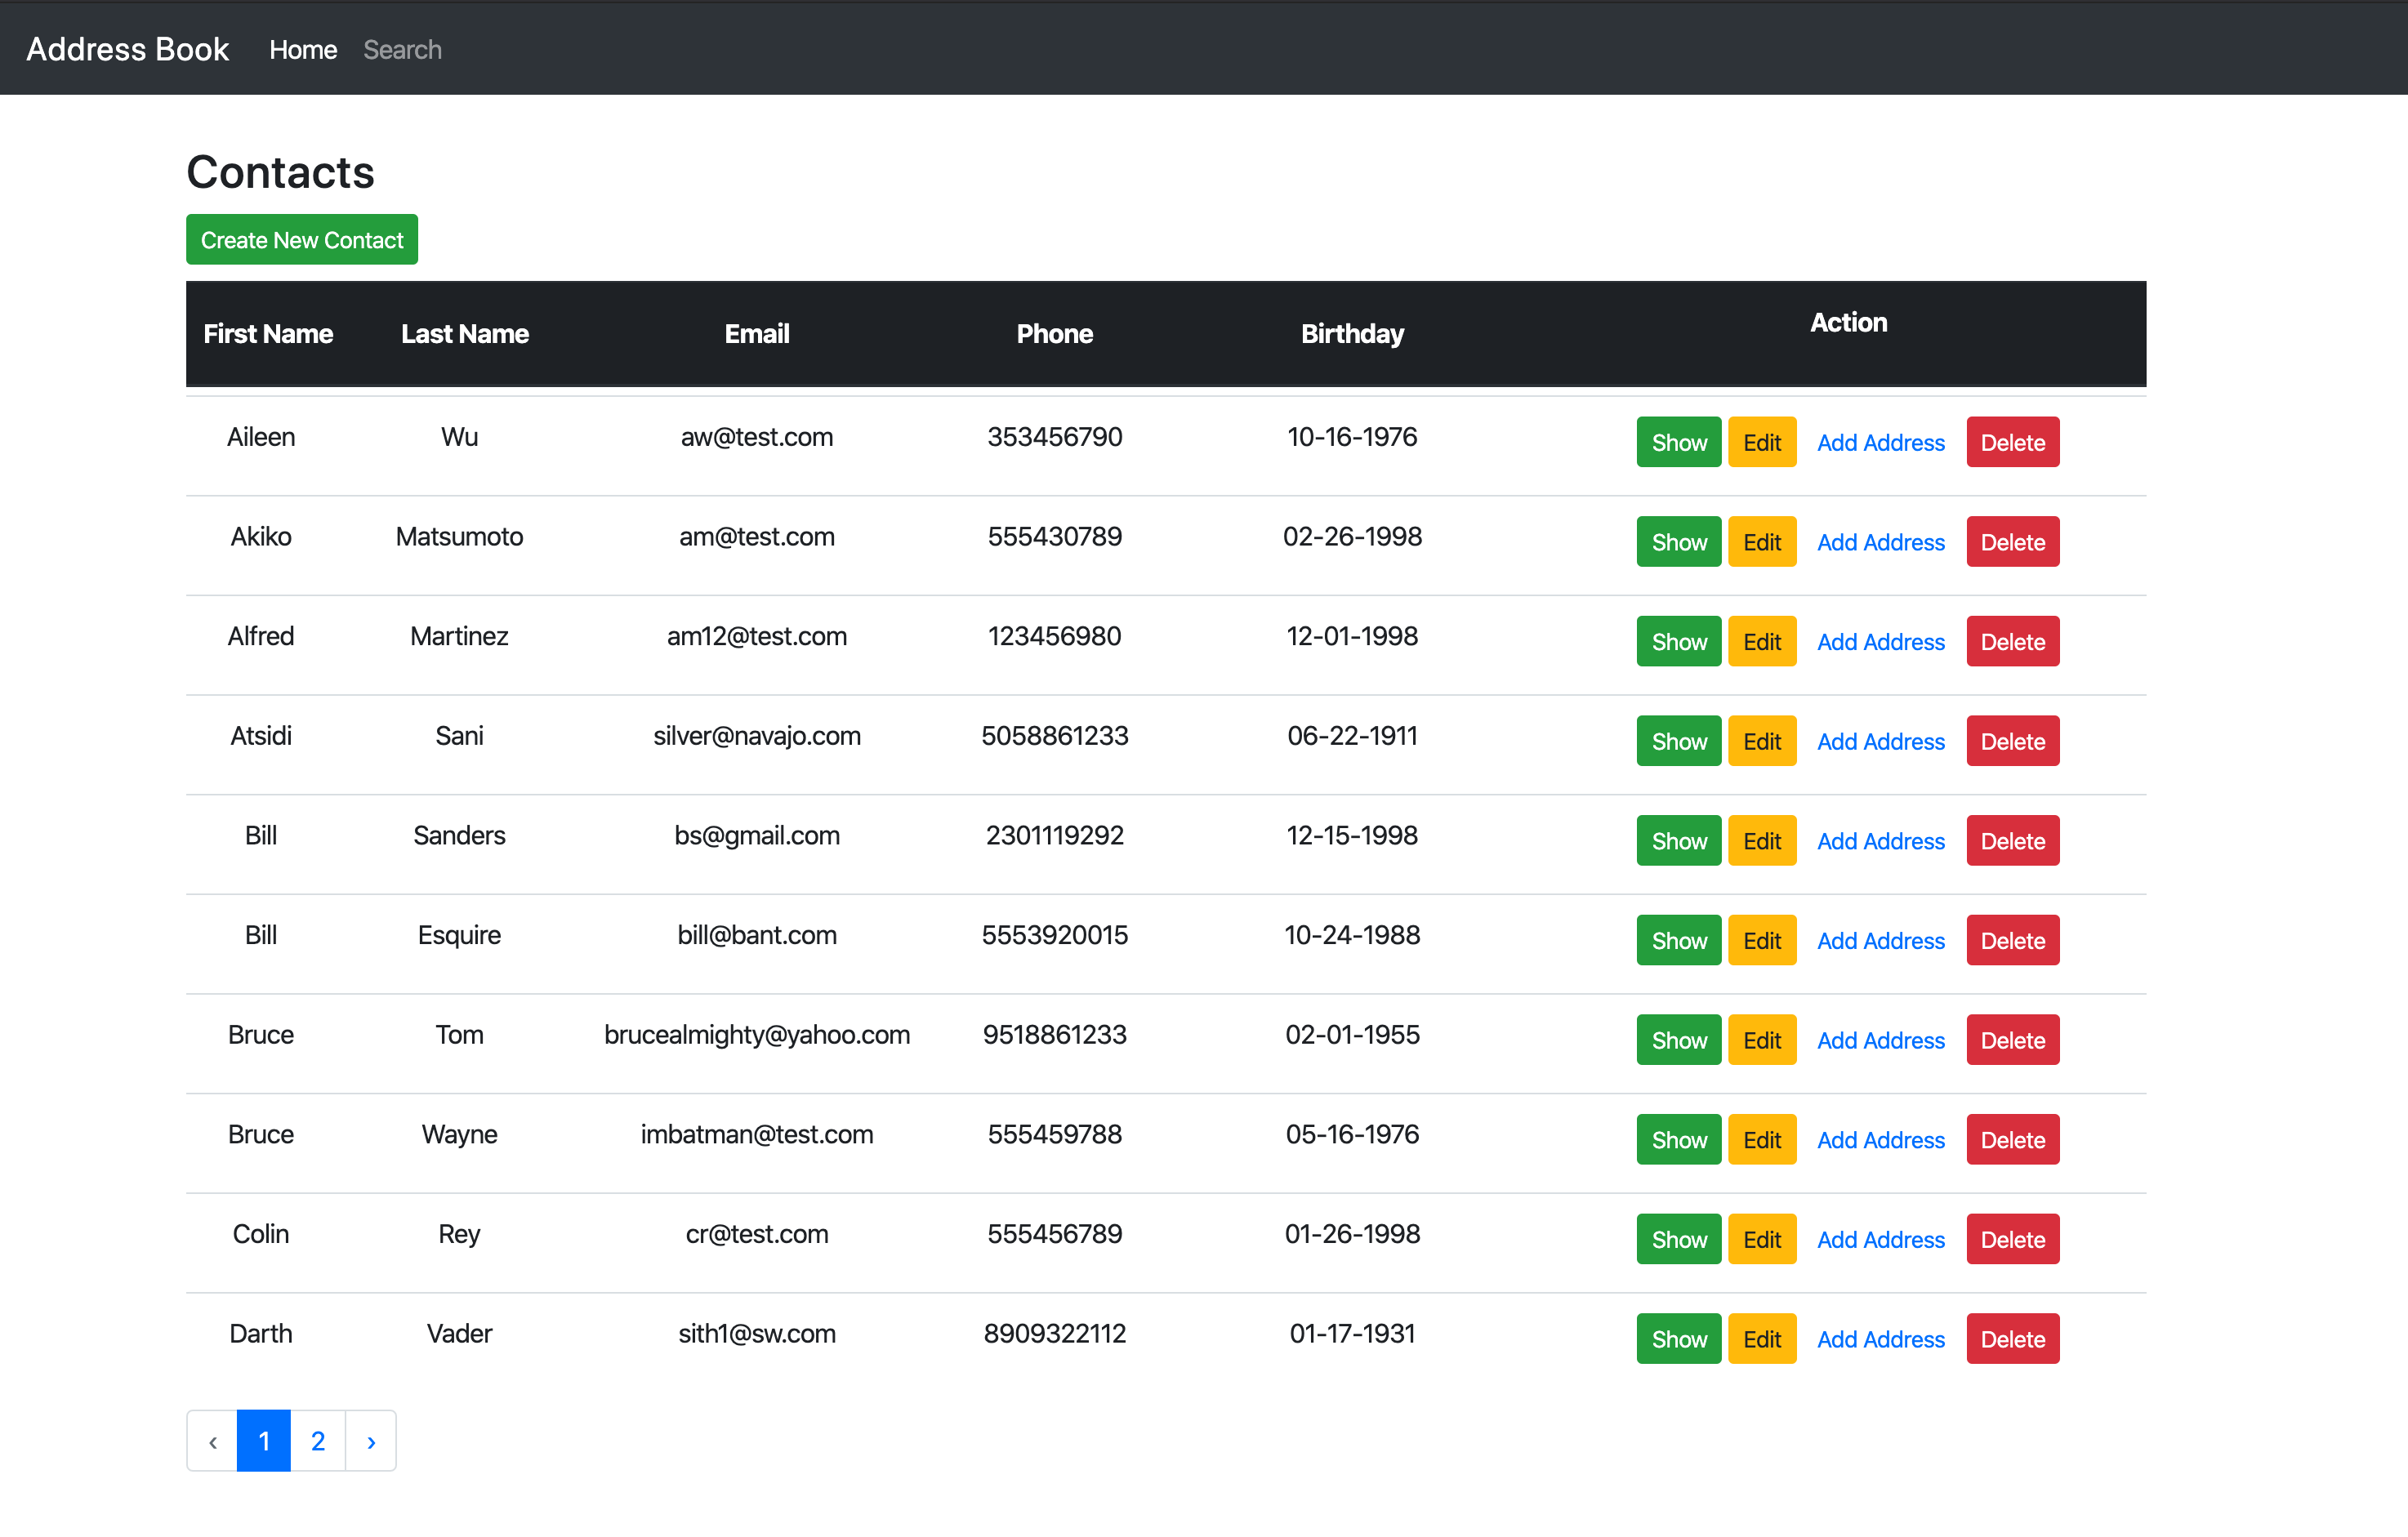The height and width of the screenshot is (1537, 2408).
Task: Show Bruce Wayne's contact
Action: pyautogui.click(x=1679, y=1140)
